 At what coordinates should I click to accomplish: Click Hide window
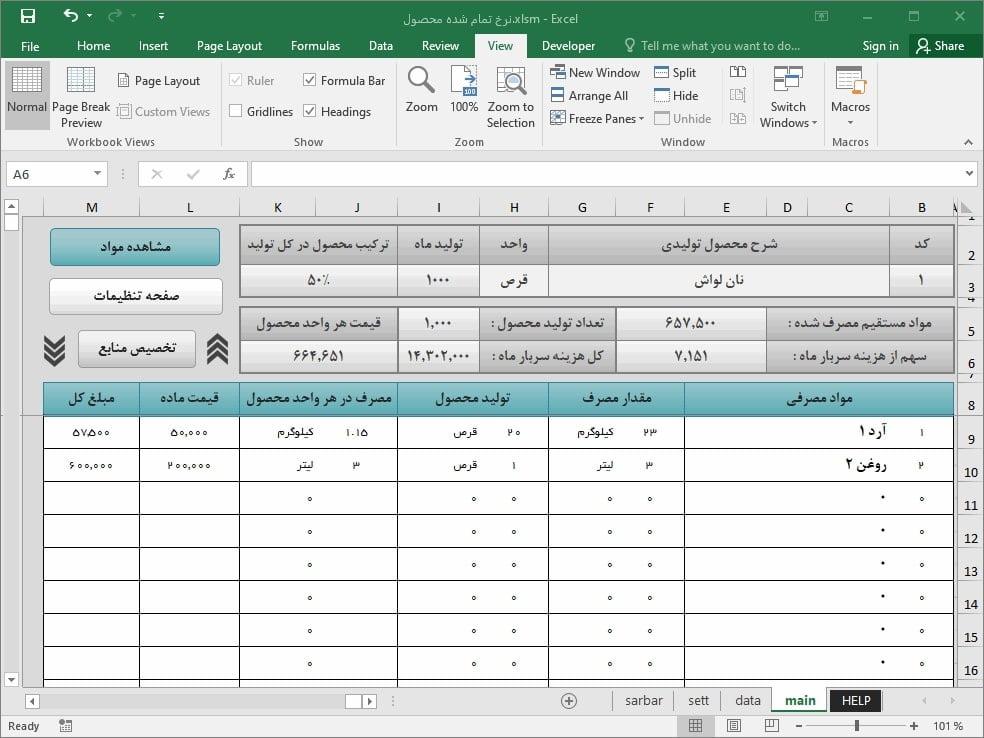pos(676,95)
